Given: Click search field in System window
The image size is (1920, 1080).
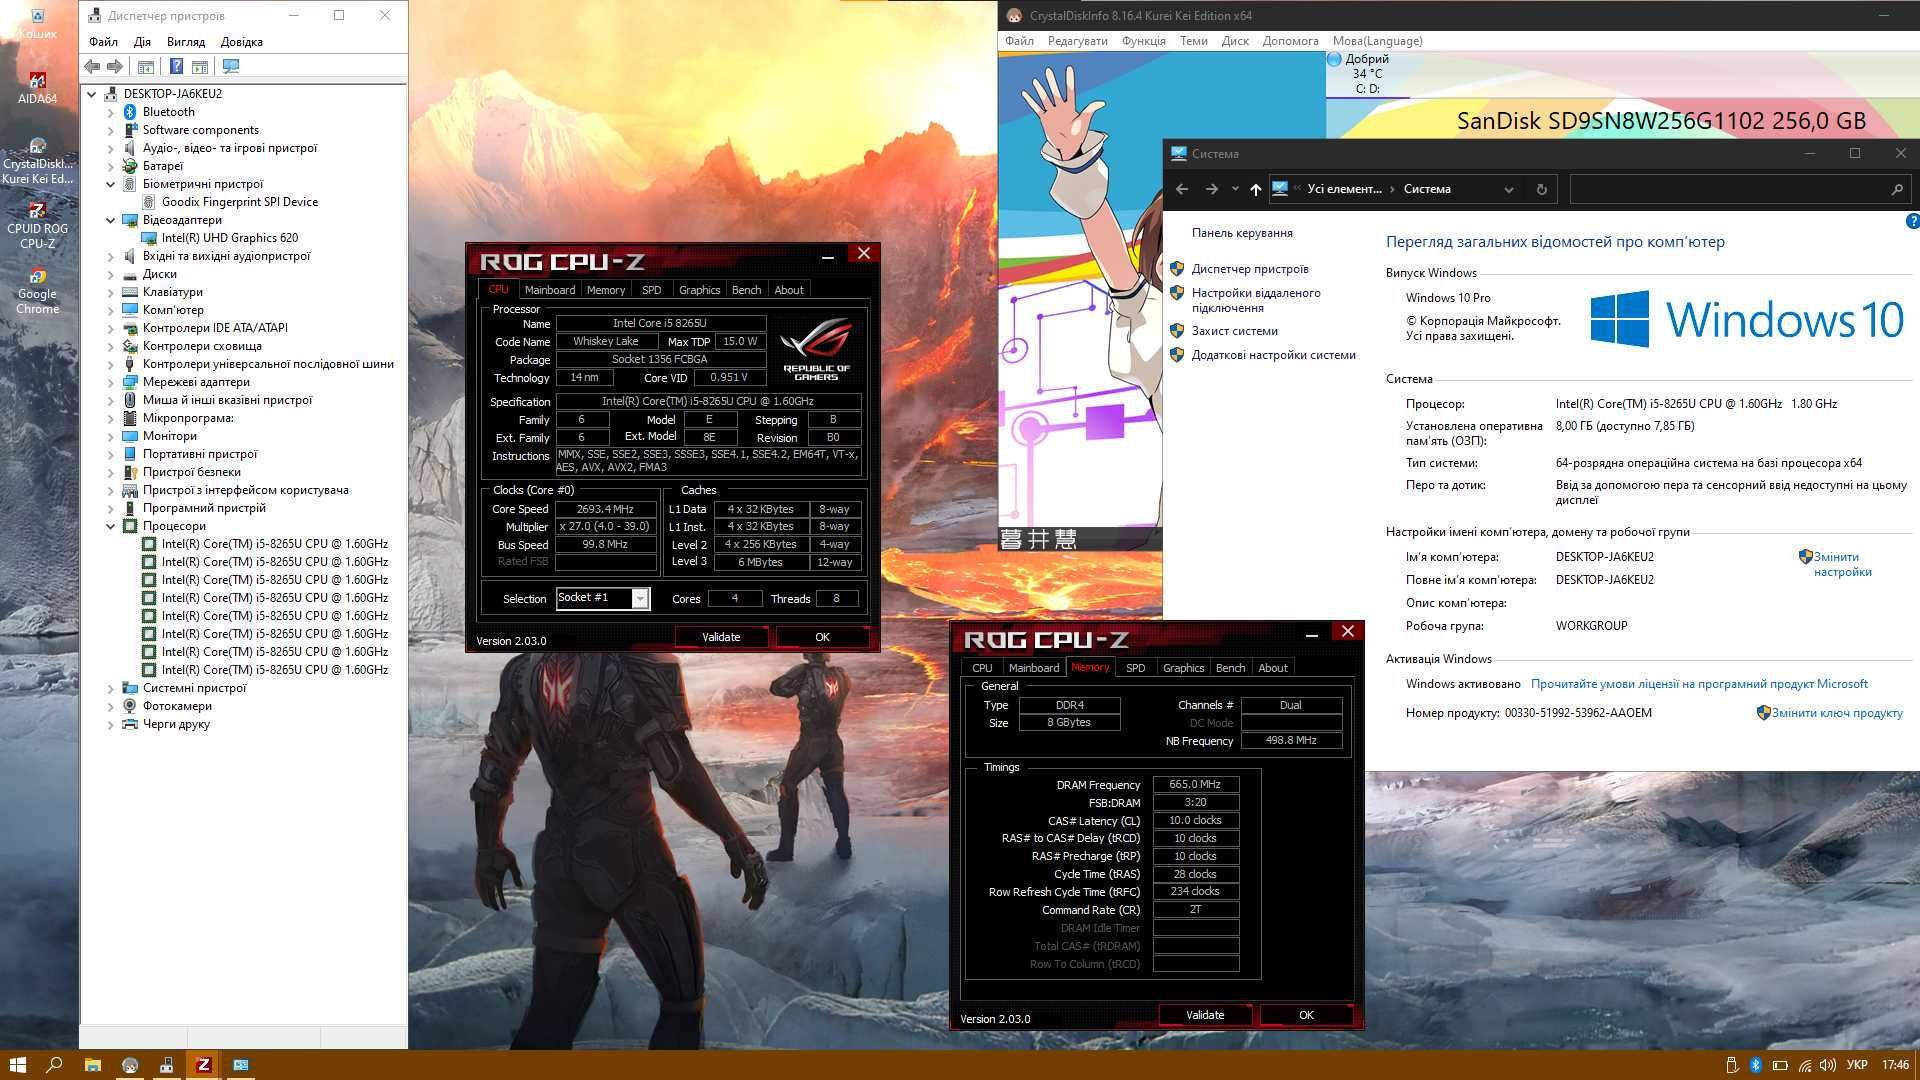Looking at the screenshot, I should [x=1740, y=189].
